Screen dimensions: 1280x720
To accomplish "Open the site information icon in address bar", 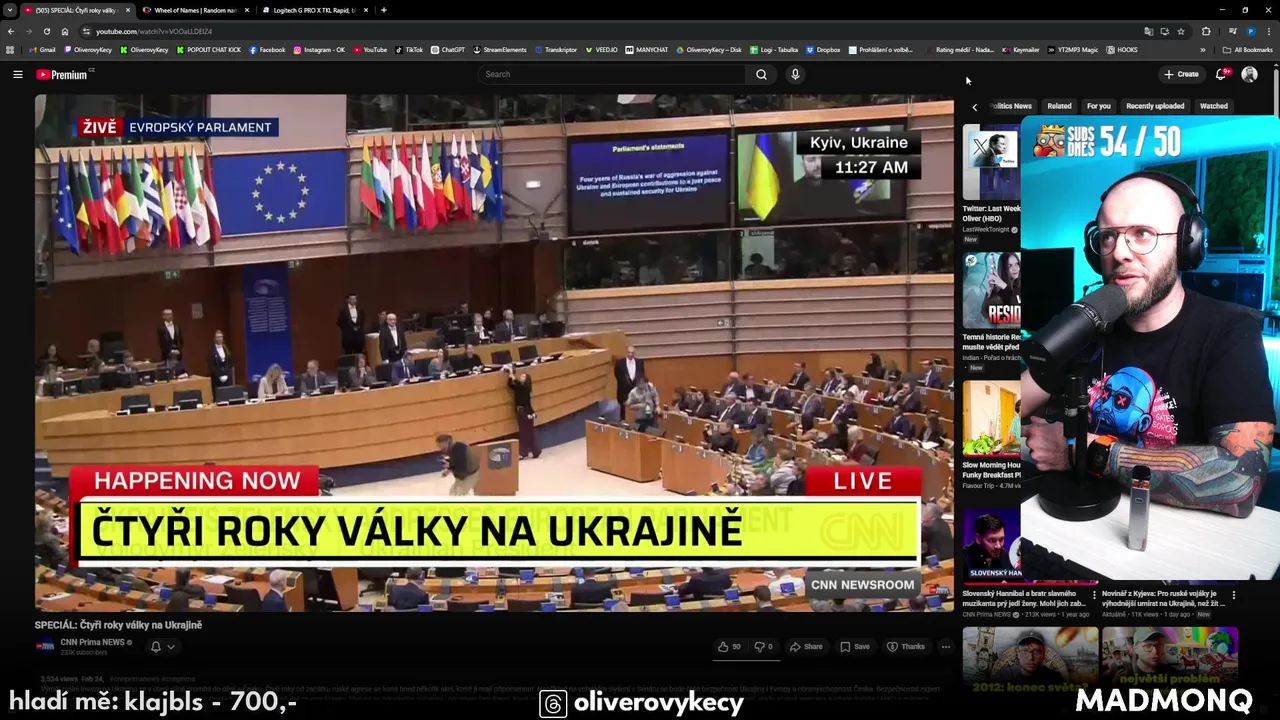I will (x=86, y=31).
